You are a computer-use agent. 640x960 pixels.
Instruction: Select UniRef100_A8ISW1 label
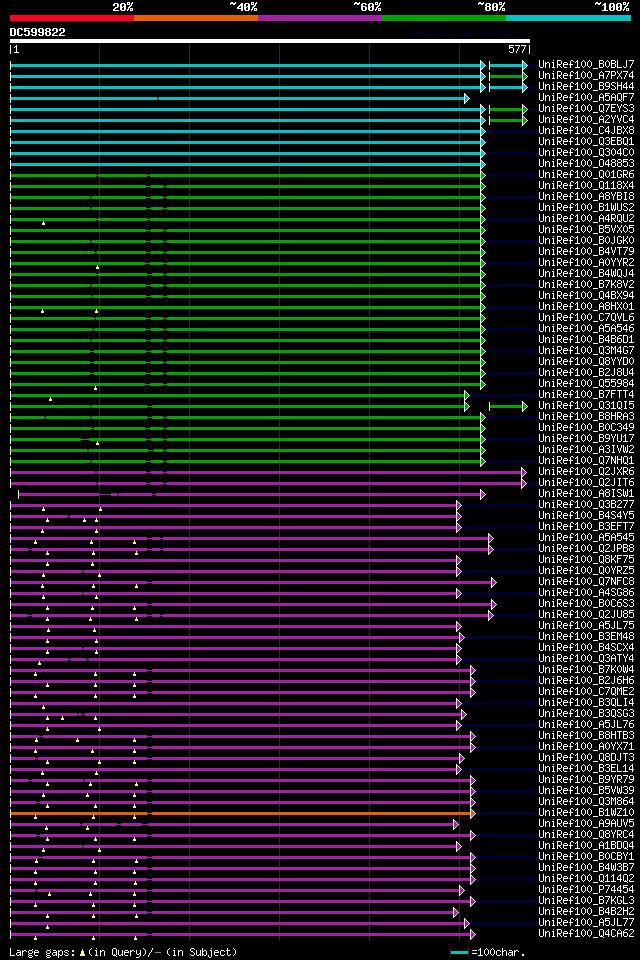586,493
